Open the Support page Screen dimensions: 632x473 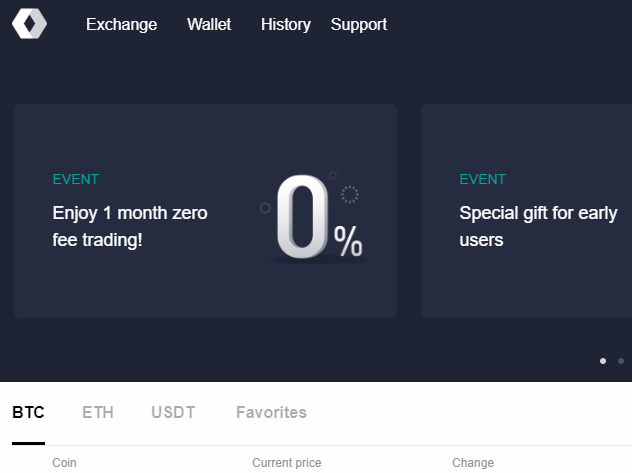tap(359, 24)
